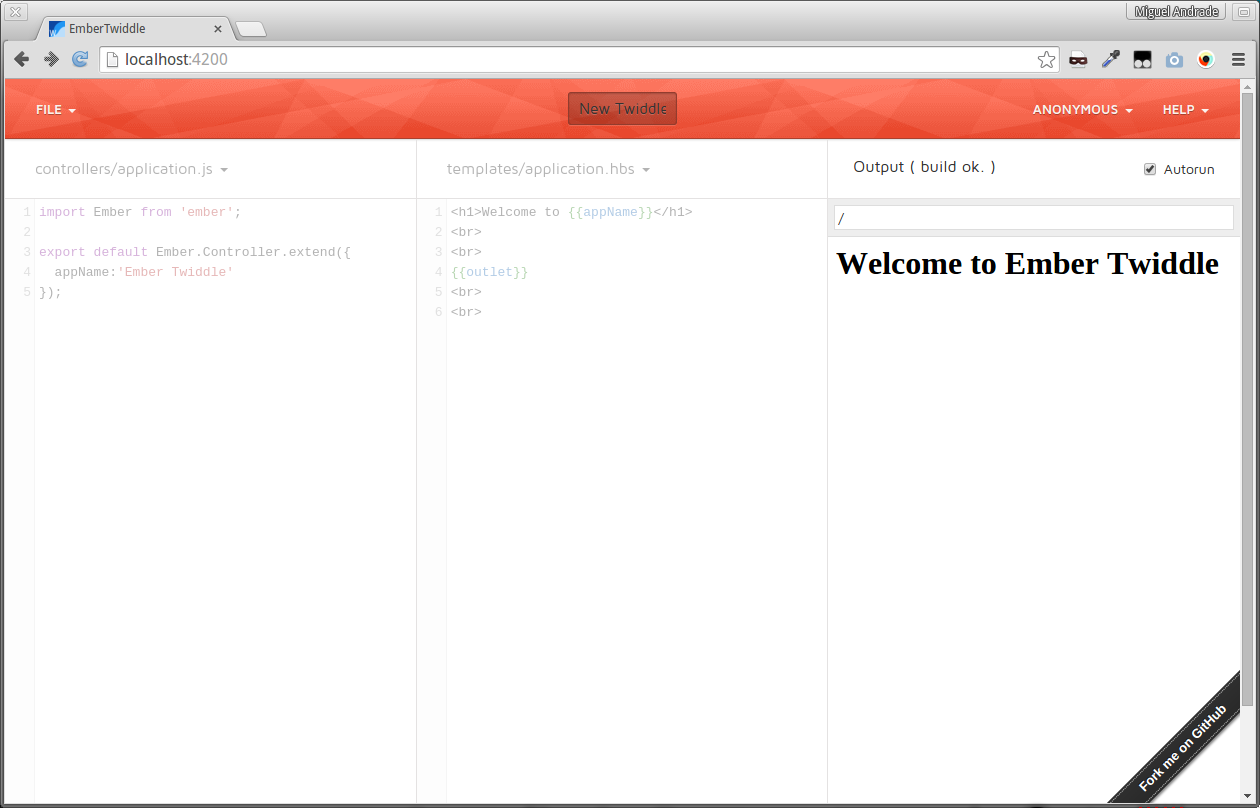
Task: Select the EmberTwiddle tab
Action: [135, 29]
